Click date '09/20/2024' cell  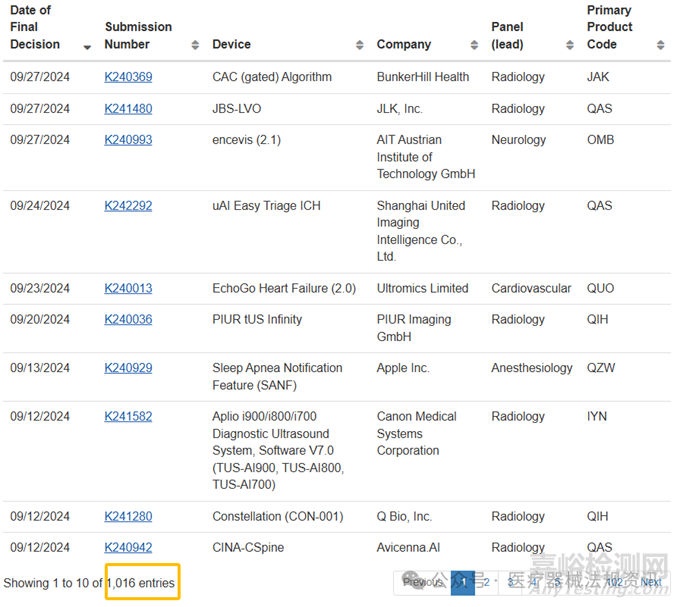pos(40,320)
